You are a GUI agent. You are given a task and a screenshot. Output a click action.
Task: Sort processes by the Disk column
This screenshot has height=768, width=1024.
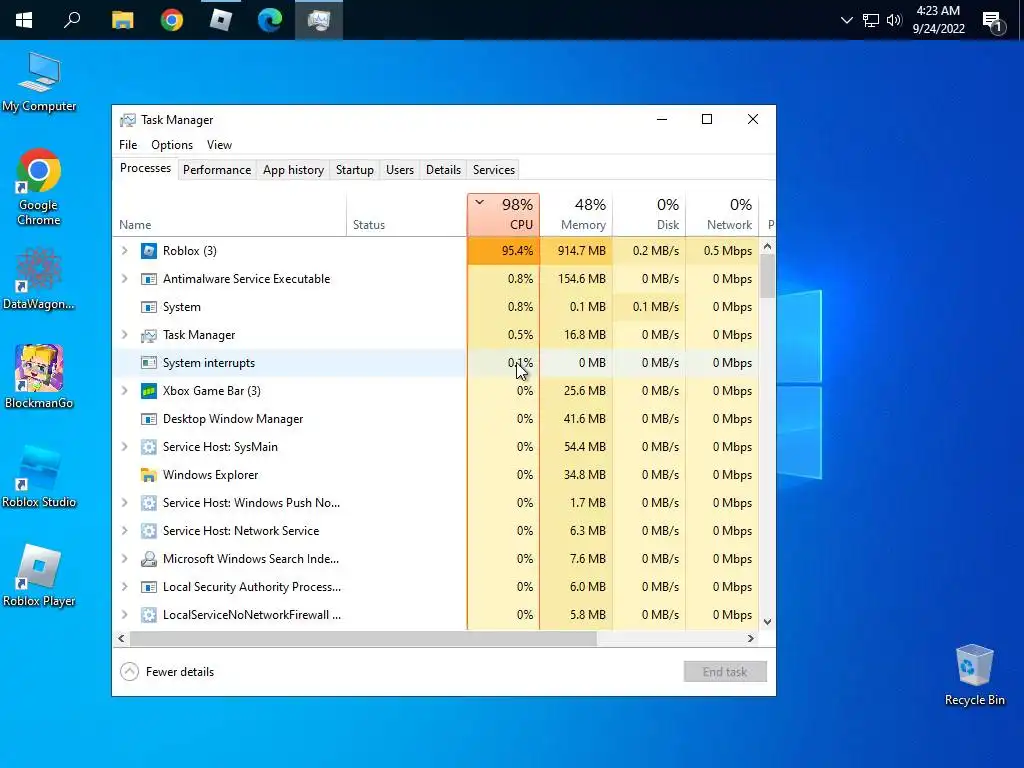(650, 215)
